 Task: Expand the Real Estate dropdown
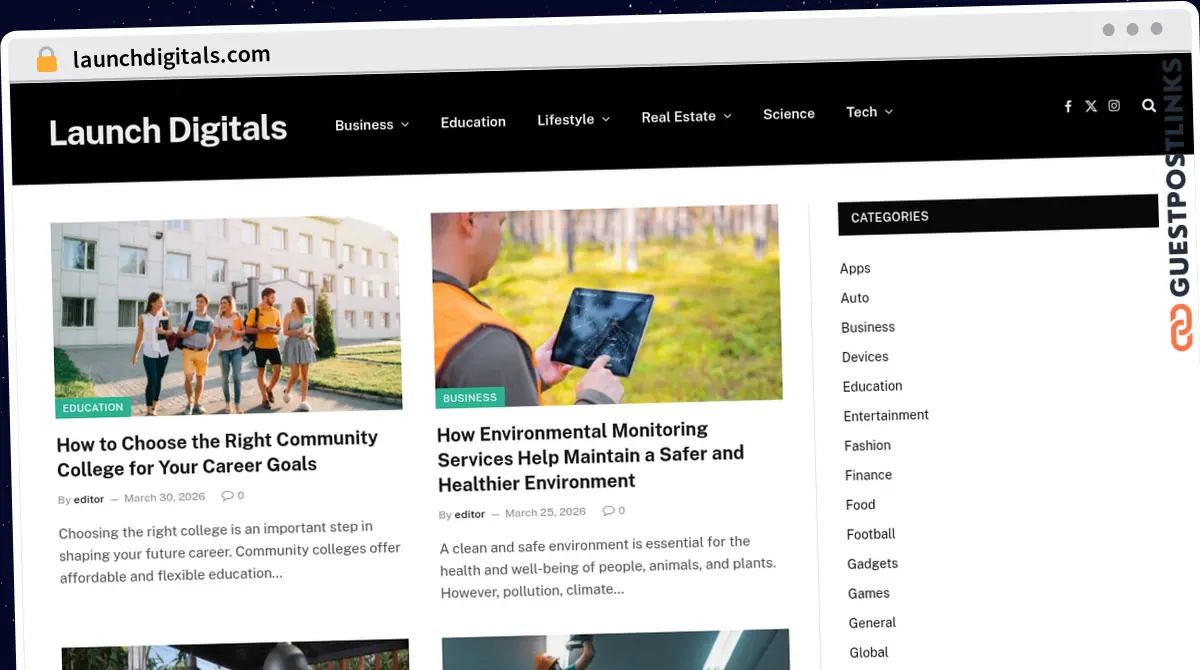[x=686, y=117]
